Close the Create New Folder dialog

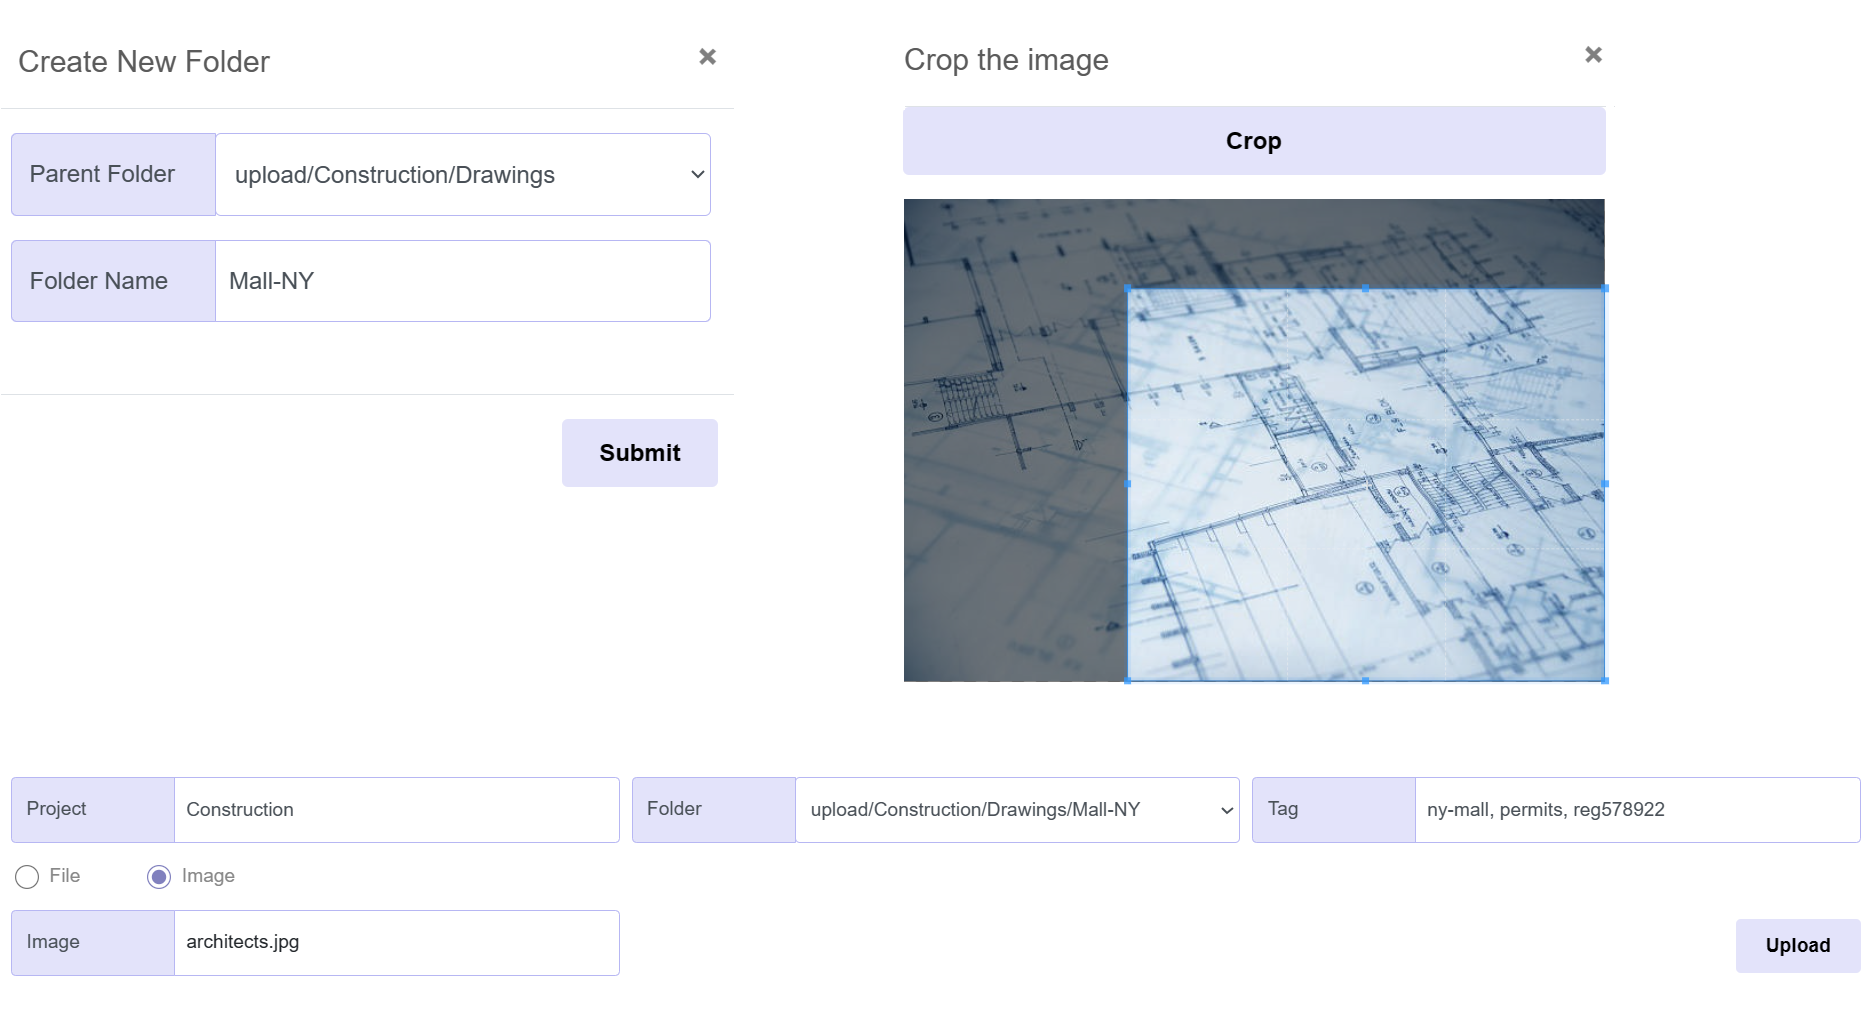708,57
